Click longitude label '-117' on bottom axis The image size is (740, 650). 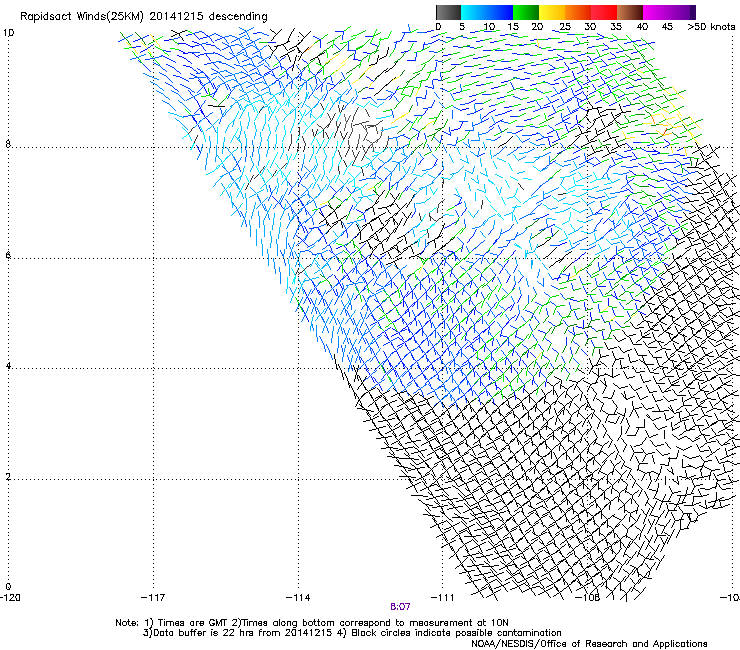coord(153,598)
